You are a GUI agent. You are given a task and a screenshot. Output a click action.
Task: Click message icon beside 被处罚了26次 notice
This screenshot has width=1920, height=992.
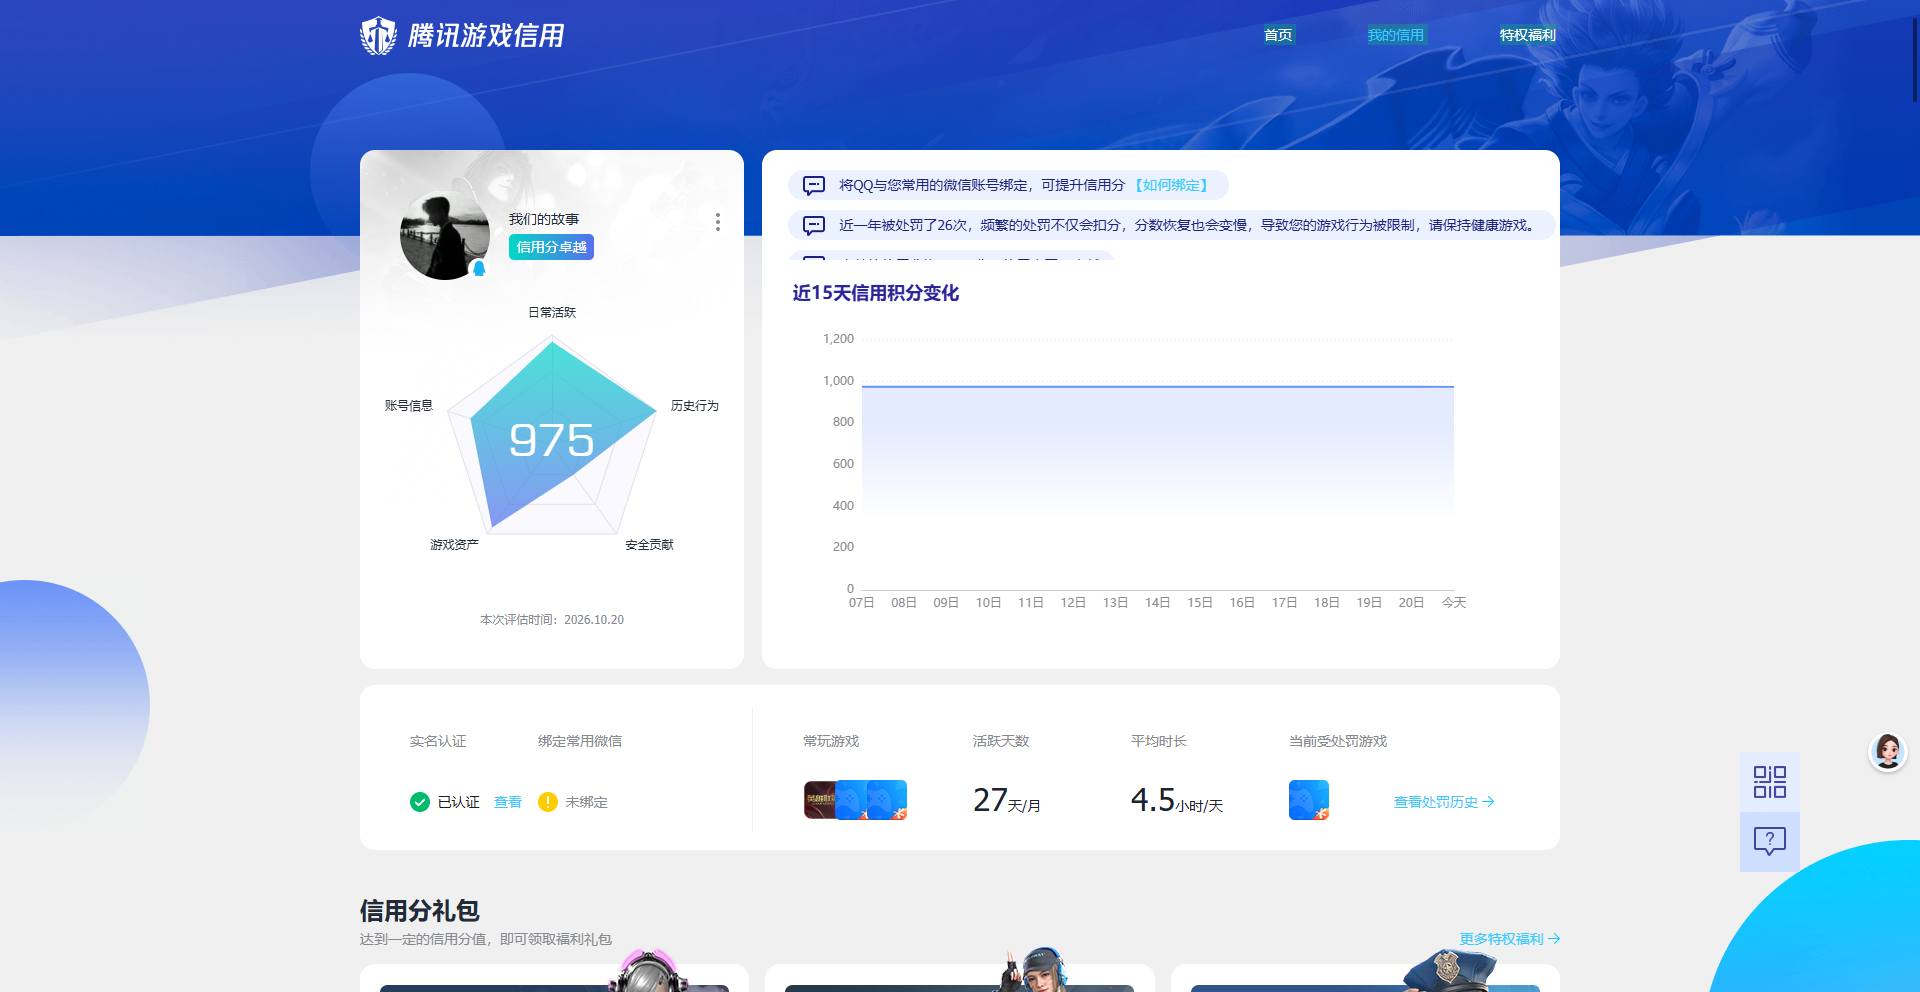(x=814, y=225)
